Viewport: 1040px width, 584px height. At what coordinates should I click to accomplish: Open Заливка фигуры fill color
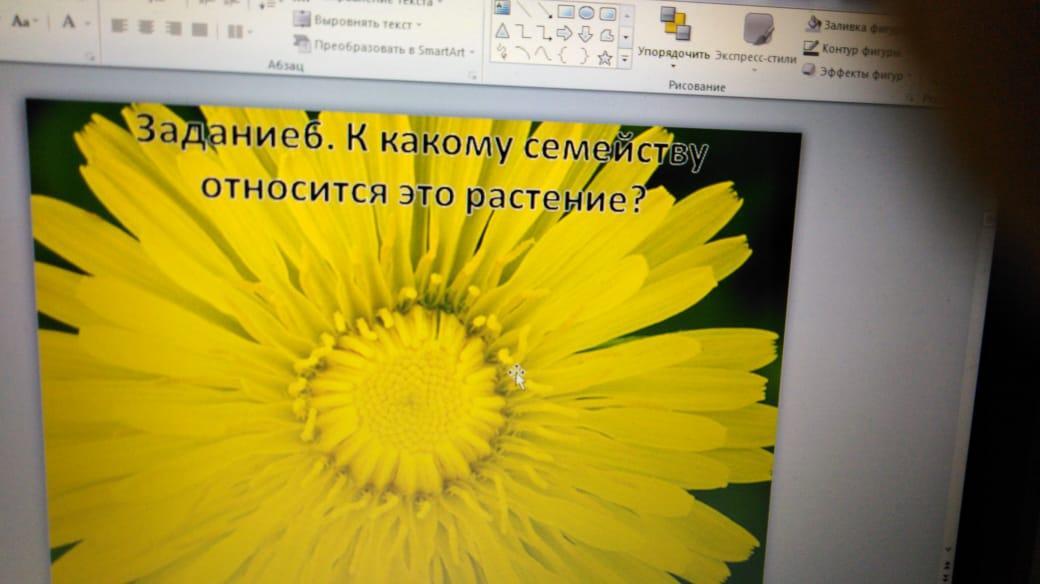[x=854, y=25]
